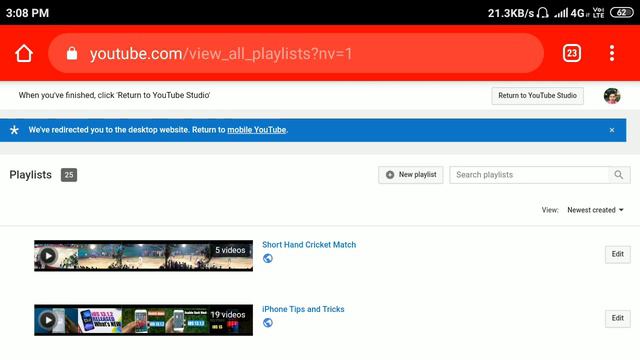640x360 pixels.
Task: Dismiss the blue redirect notification banner
Action: (x=611, y=130)
